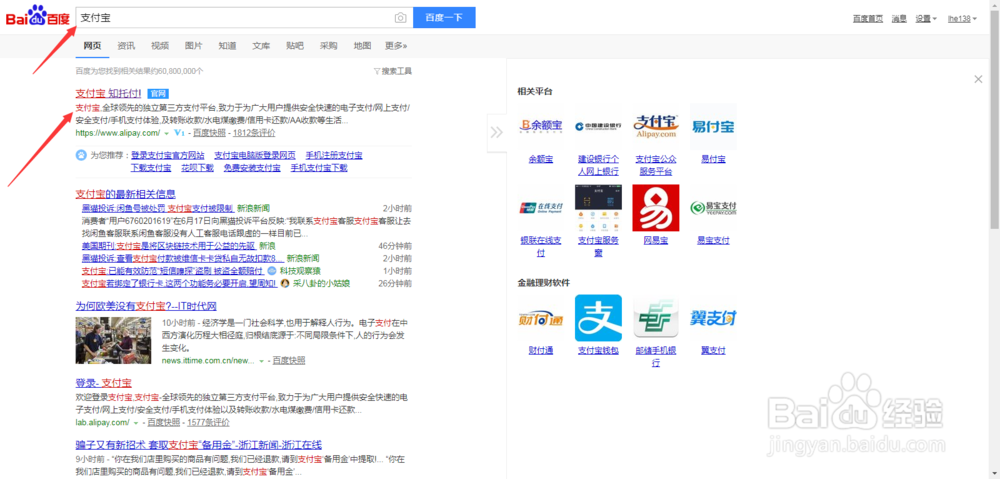Open the 支付宝钱包 text link
Viewport: 1000px width, 479px height.
click(598, 350)
